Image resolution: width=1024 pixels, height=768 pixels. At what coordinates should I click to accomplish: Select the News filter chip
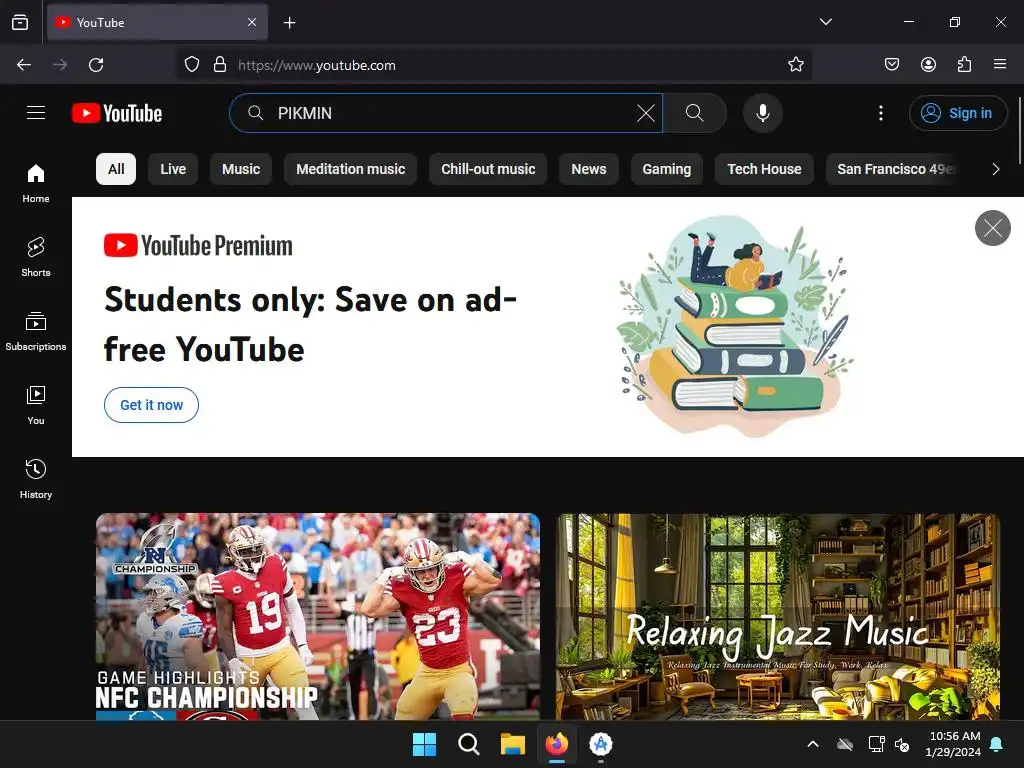click(588, 169)
